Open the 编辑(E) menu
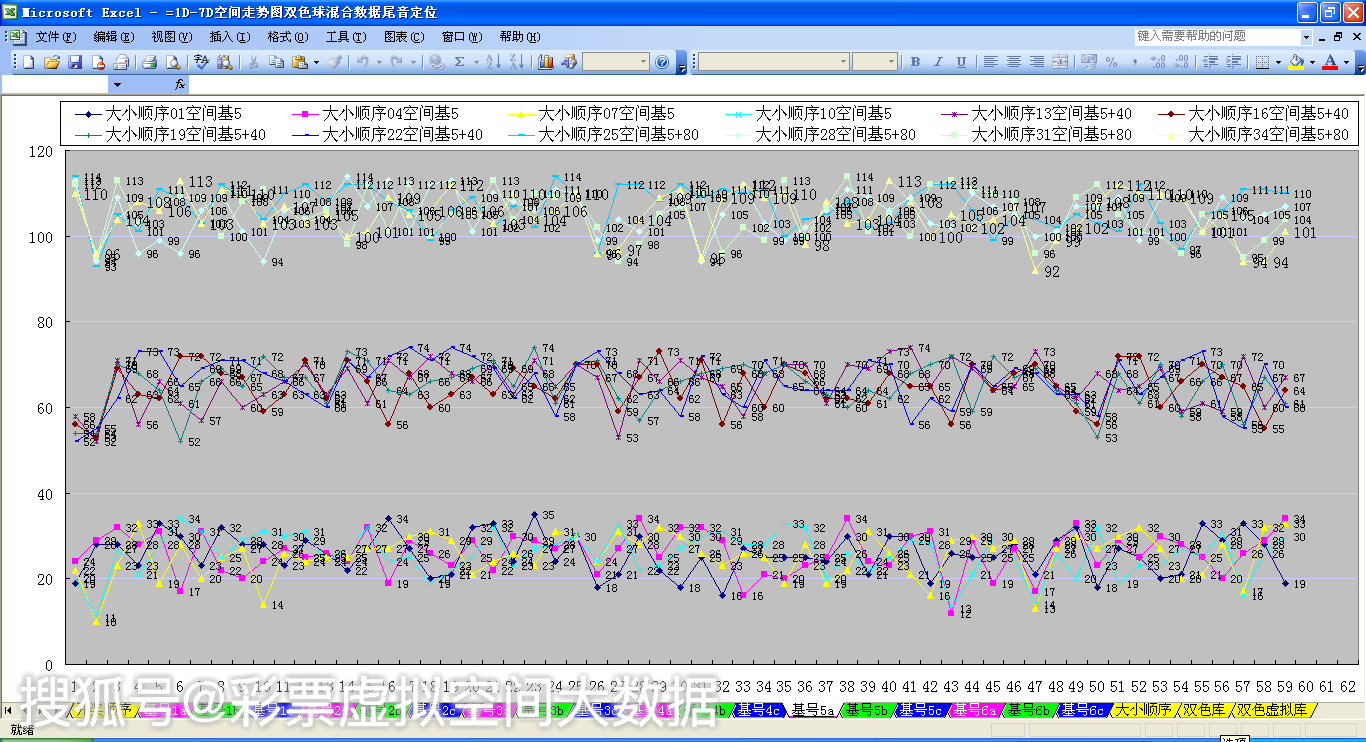 [x=113, y=36]
